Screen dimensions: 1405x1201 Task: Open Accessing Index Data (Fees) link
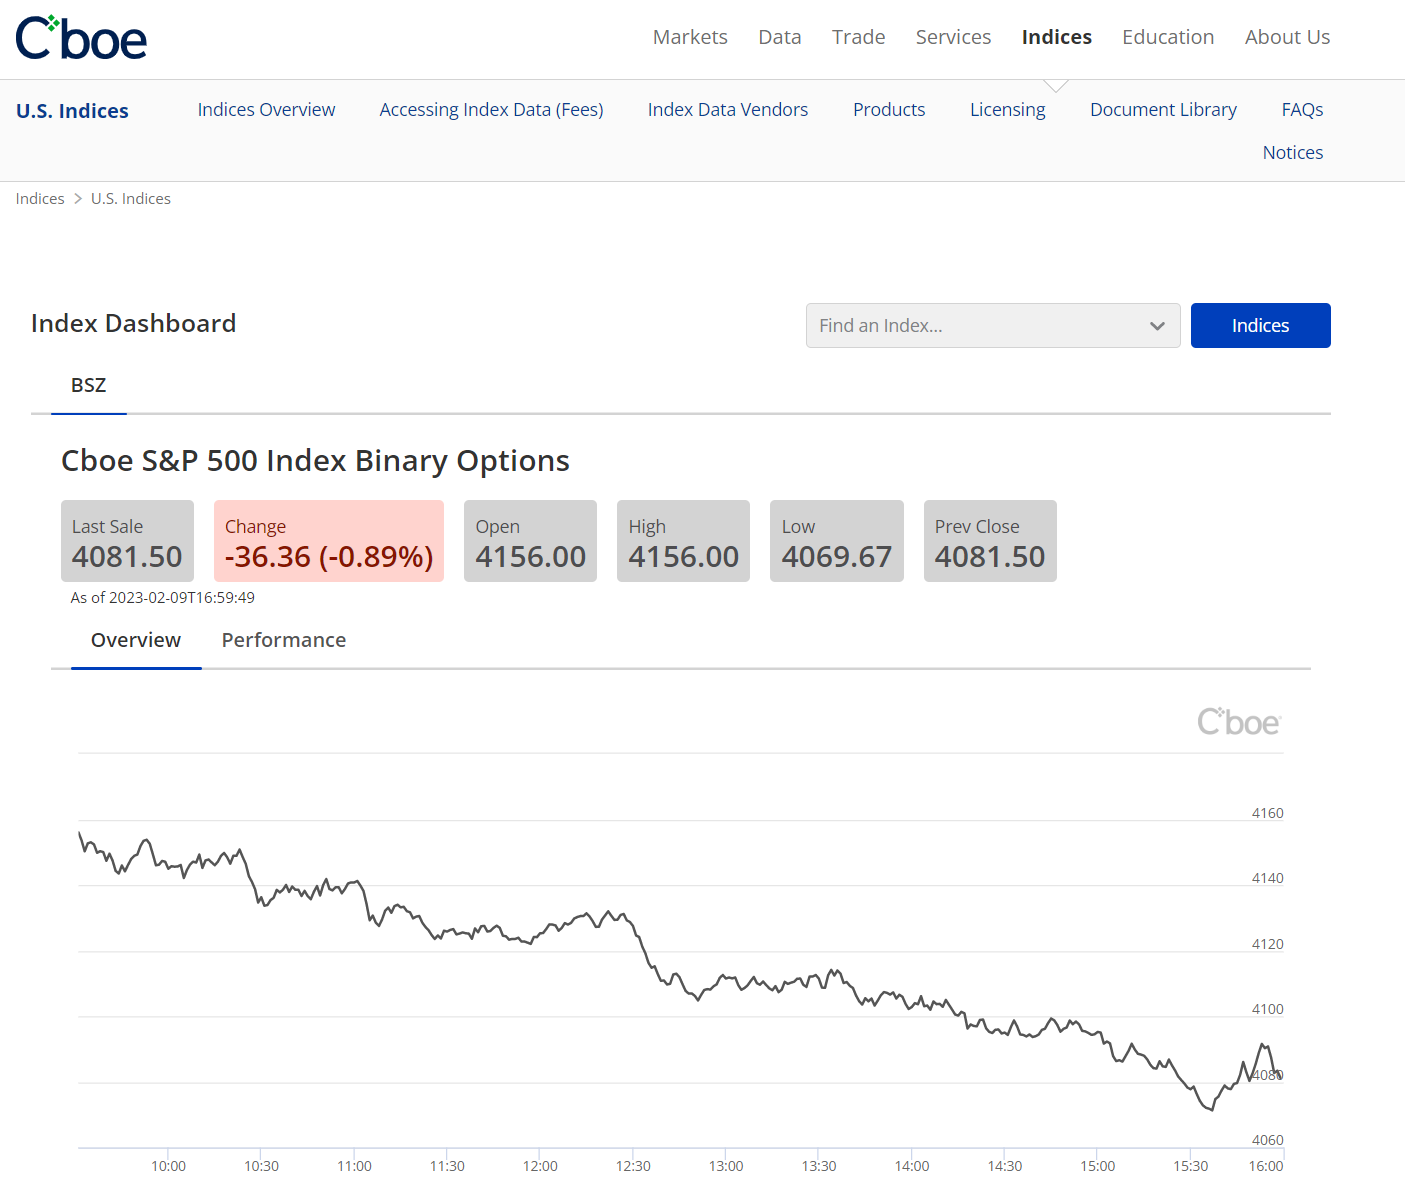click(x=491, y=110)
